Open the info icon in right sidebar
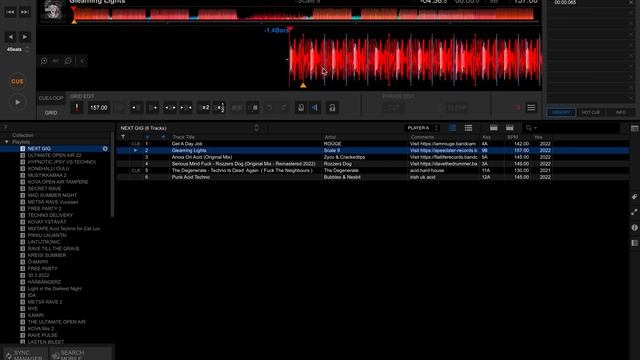640x360 pixels. click(634, 227)
